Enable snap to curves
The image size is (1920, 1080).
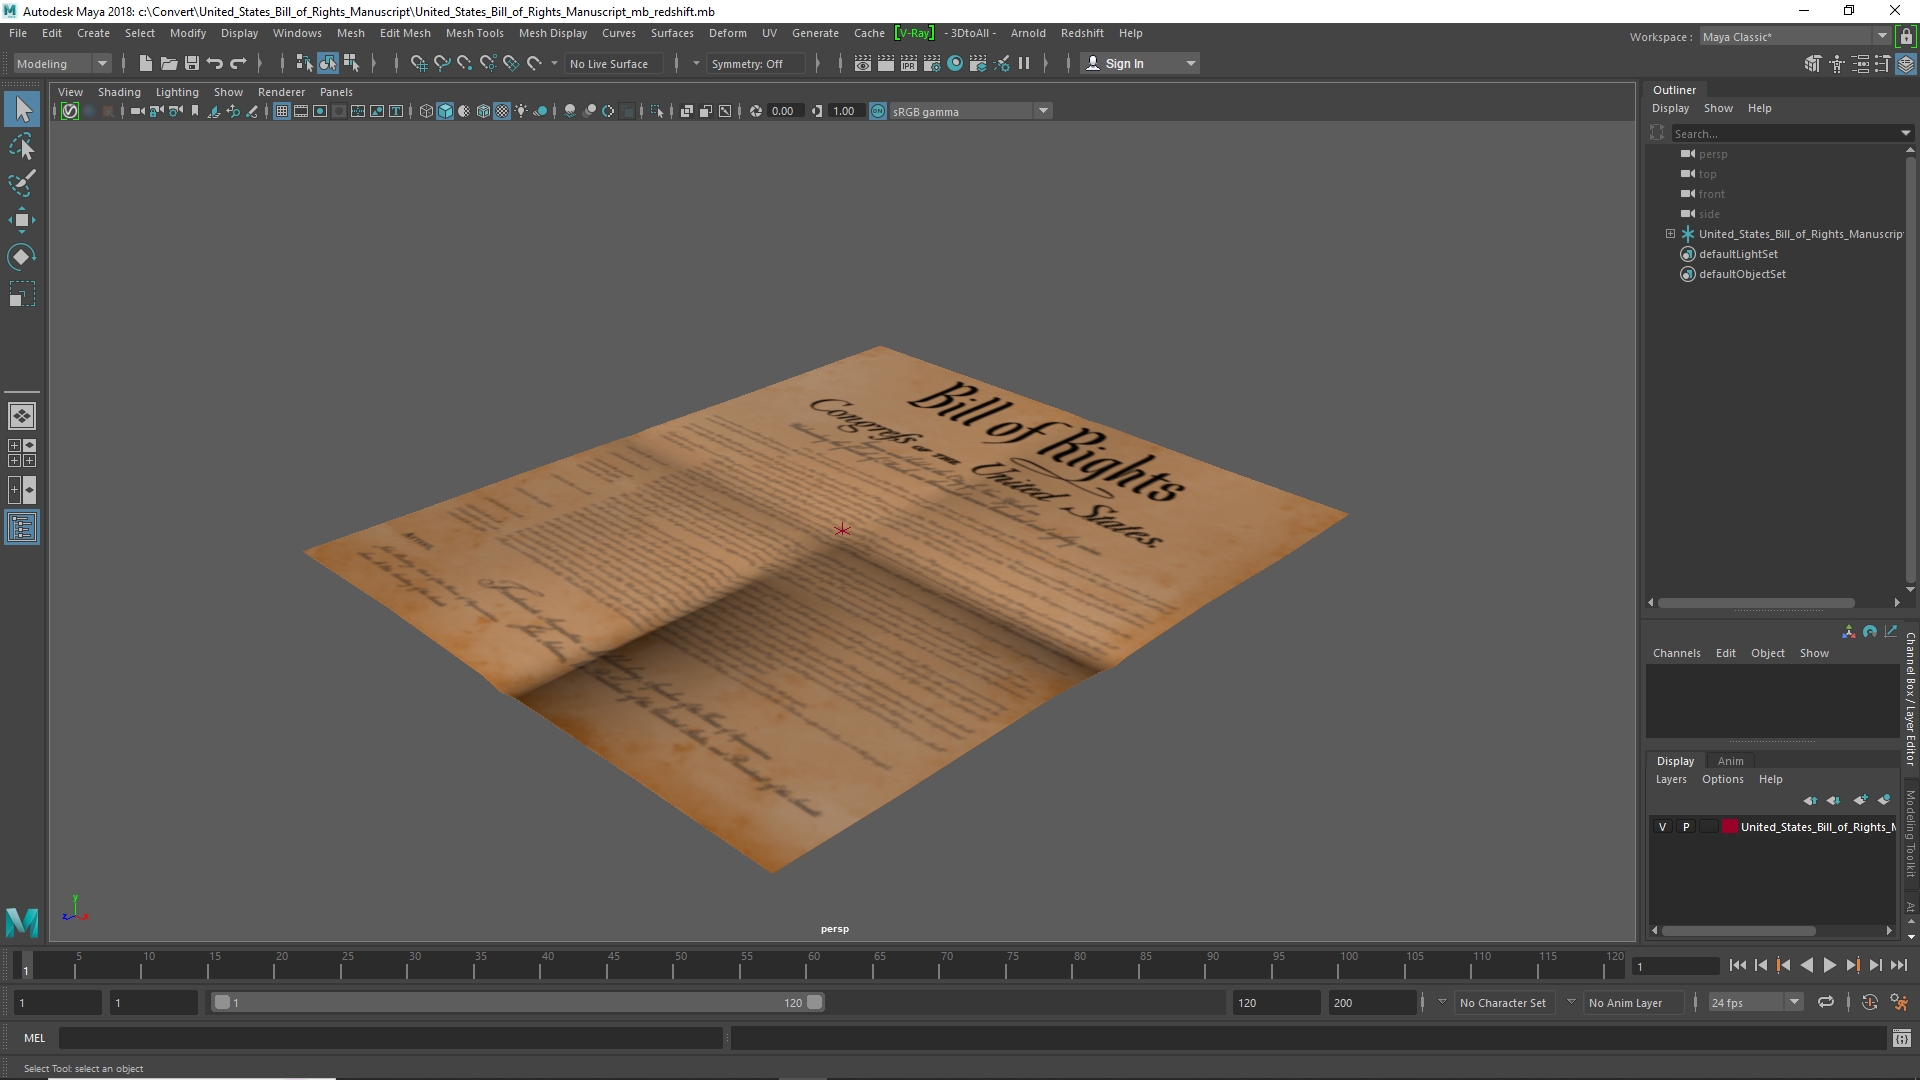pos(442,63)
